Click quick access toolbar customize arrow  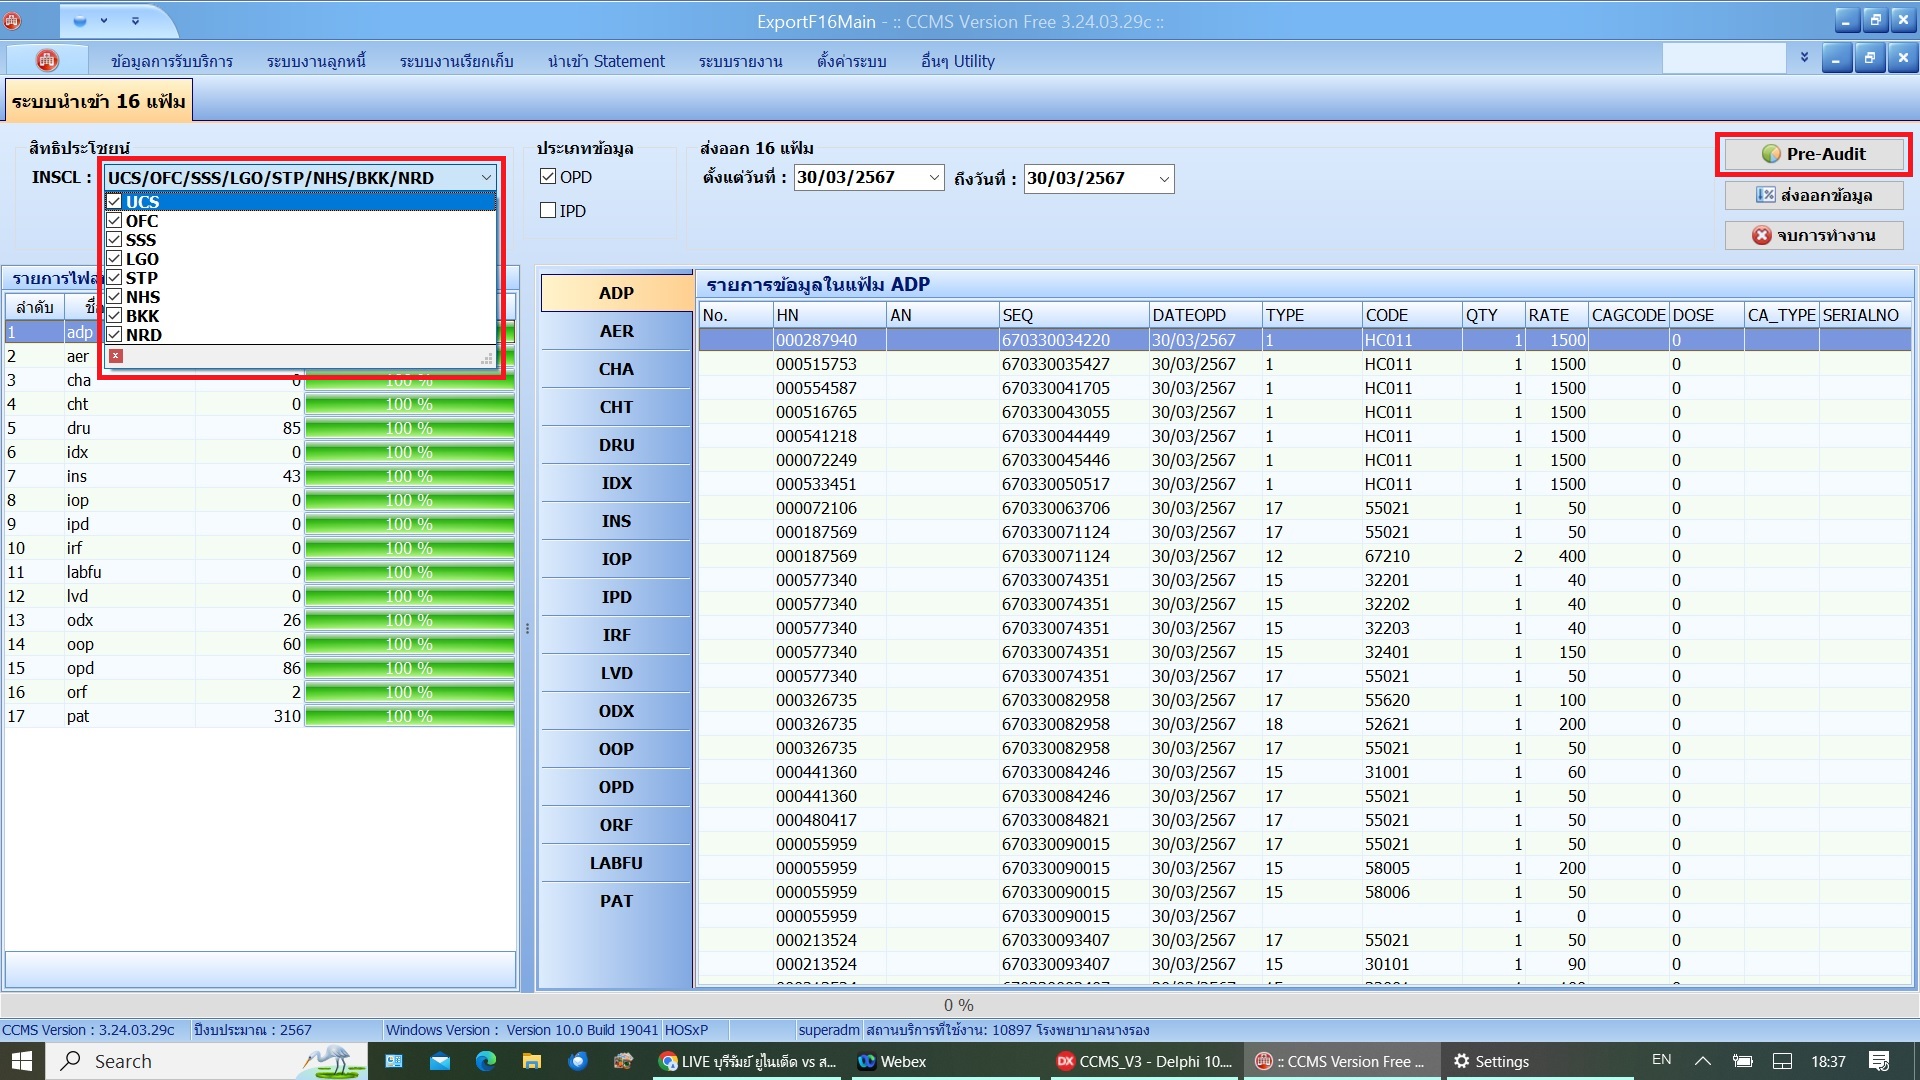point(135,20)
